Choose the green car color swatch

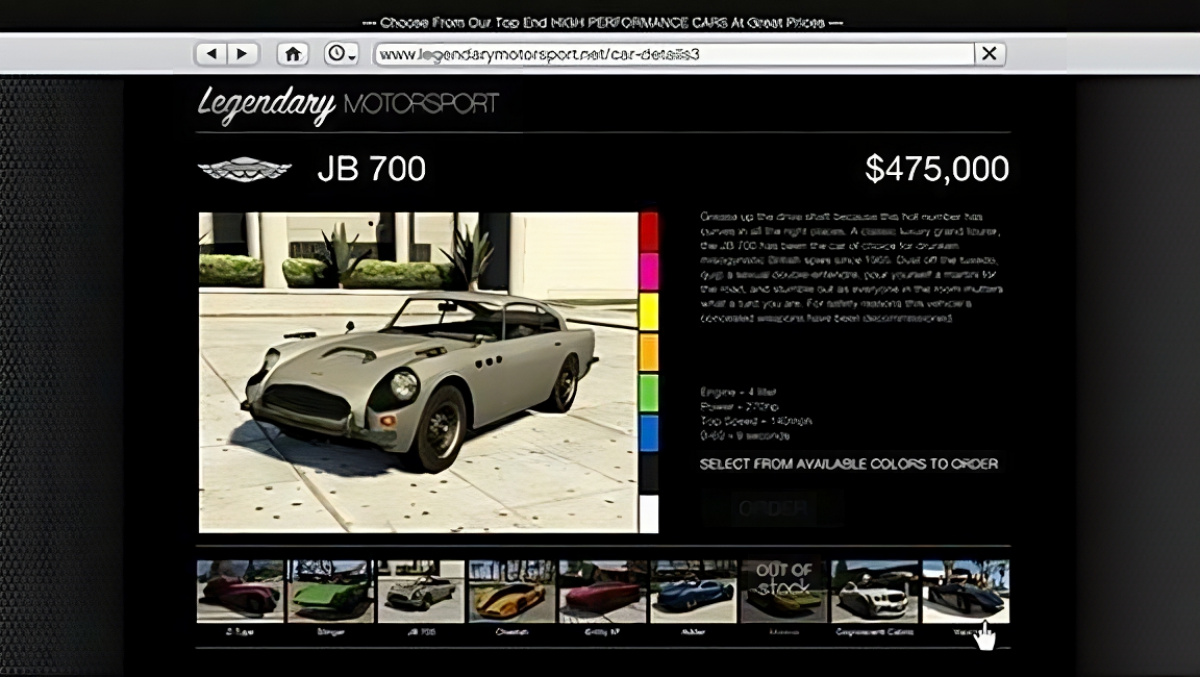click(649, 393)
